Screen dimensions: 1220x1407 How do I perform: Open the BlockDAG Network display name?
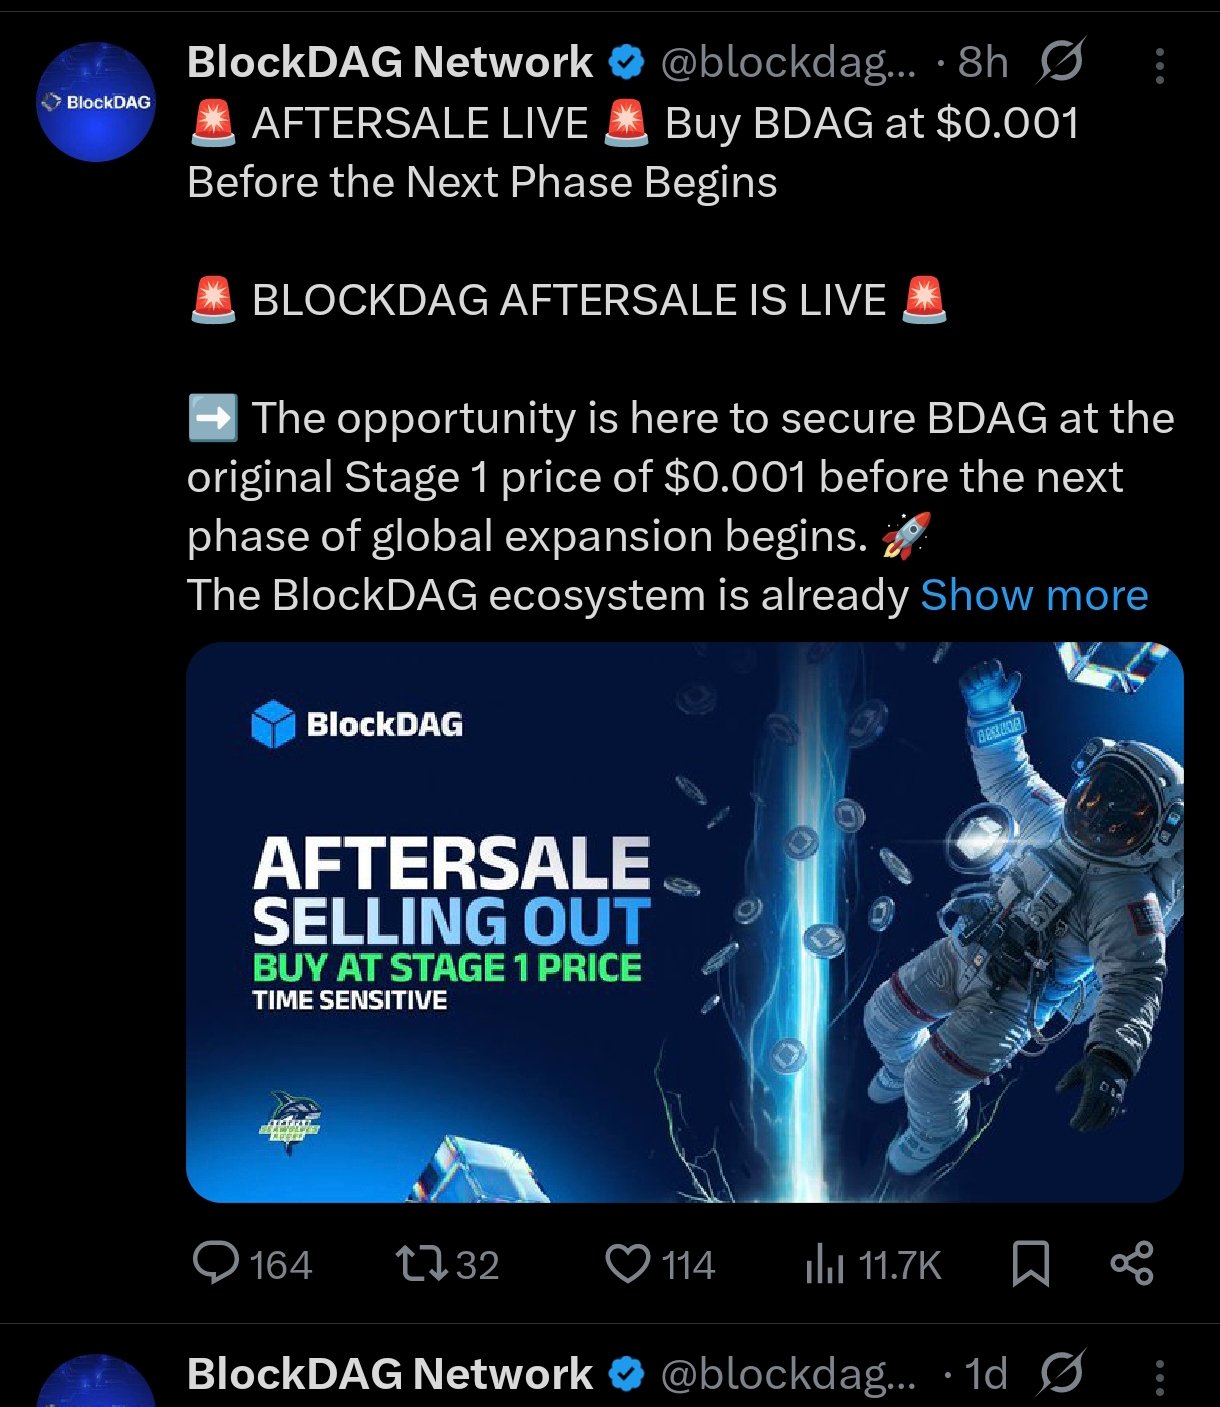pyautogui.click(x=390, y=62)
